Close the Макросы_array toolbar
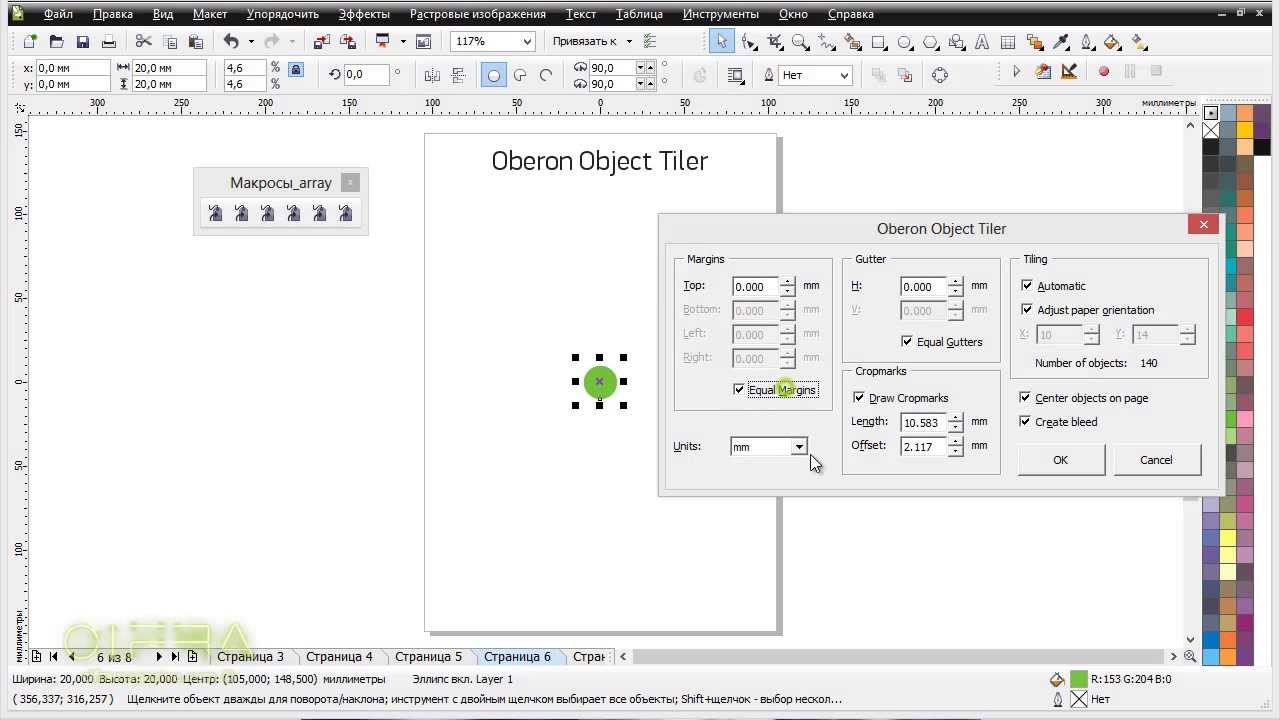This screenshot has height=720, width=1280. pos(349,182)
